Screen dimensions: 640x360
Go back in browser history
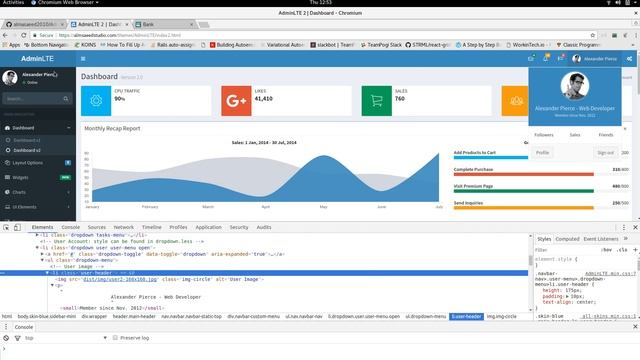[5, 36]
